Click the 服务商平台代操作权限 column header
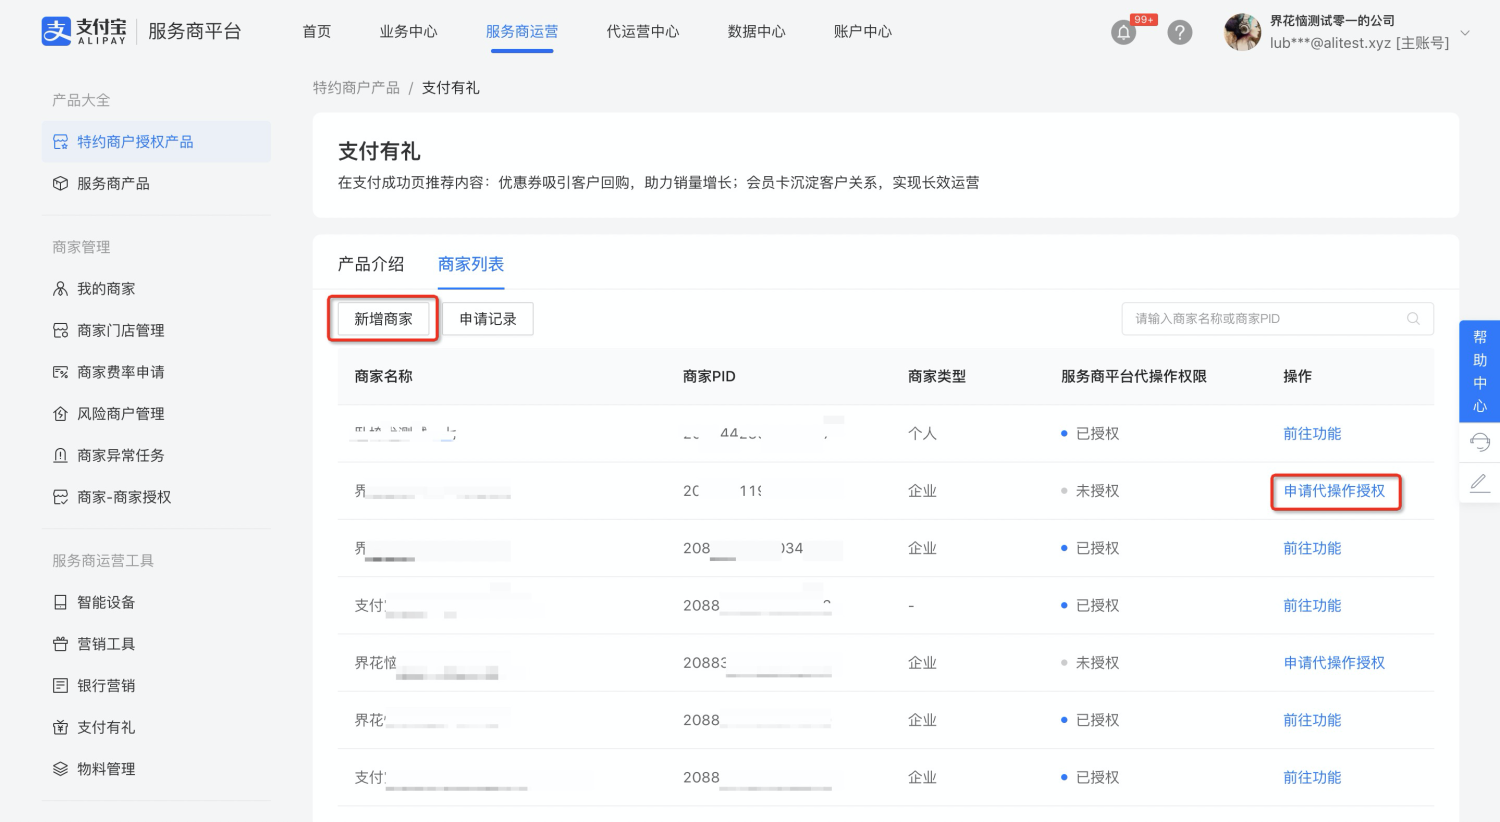Screen dimensions: 1500x822 [1134, 377]
